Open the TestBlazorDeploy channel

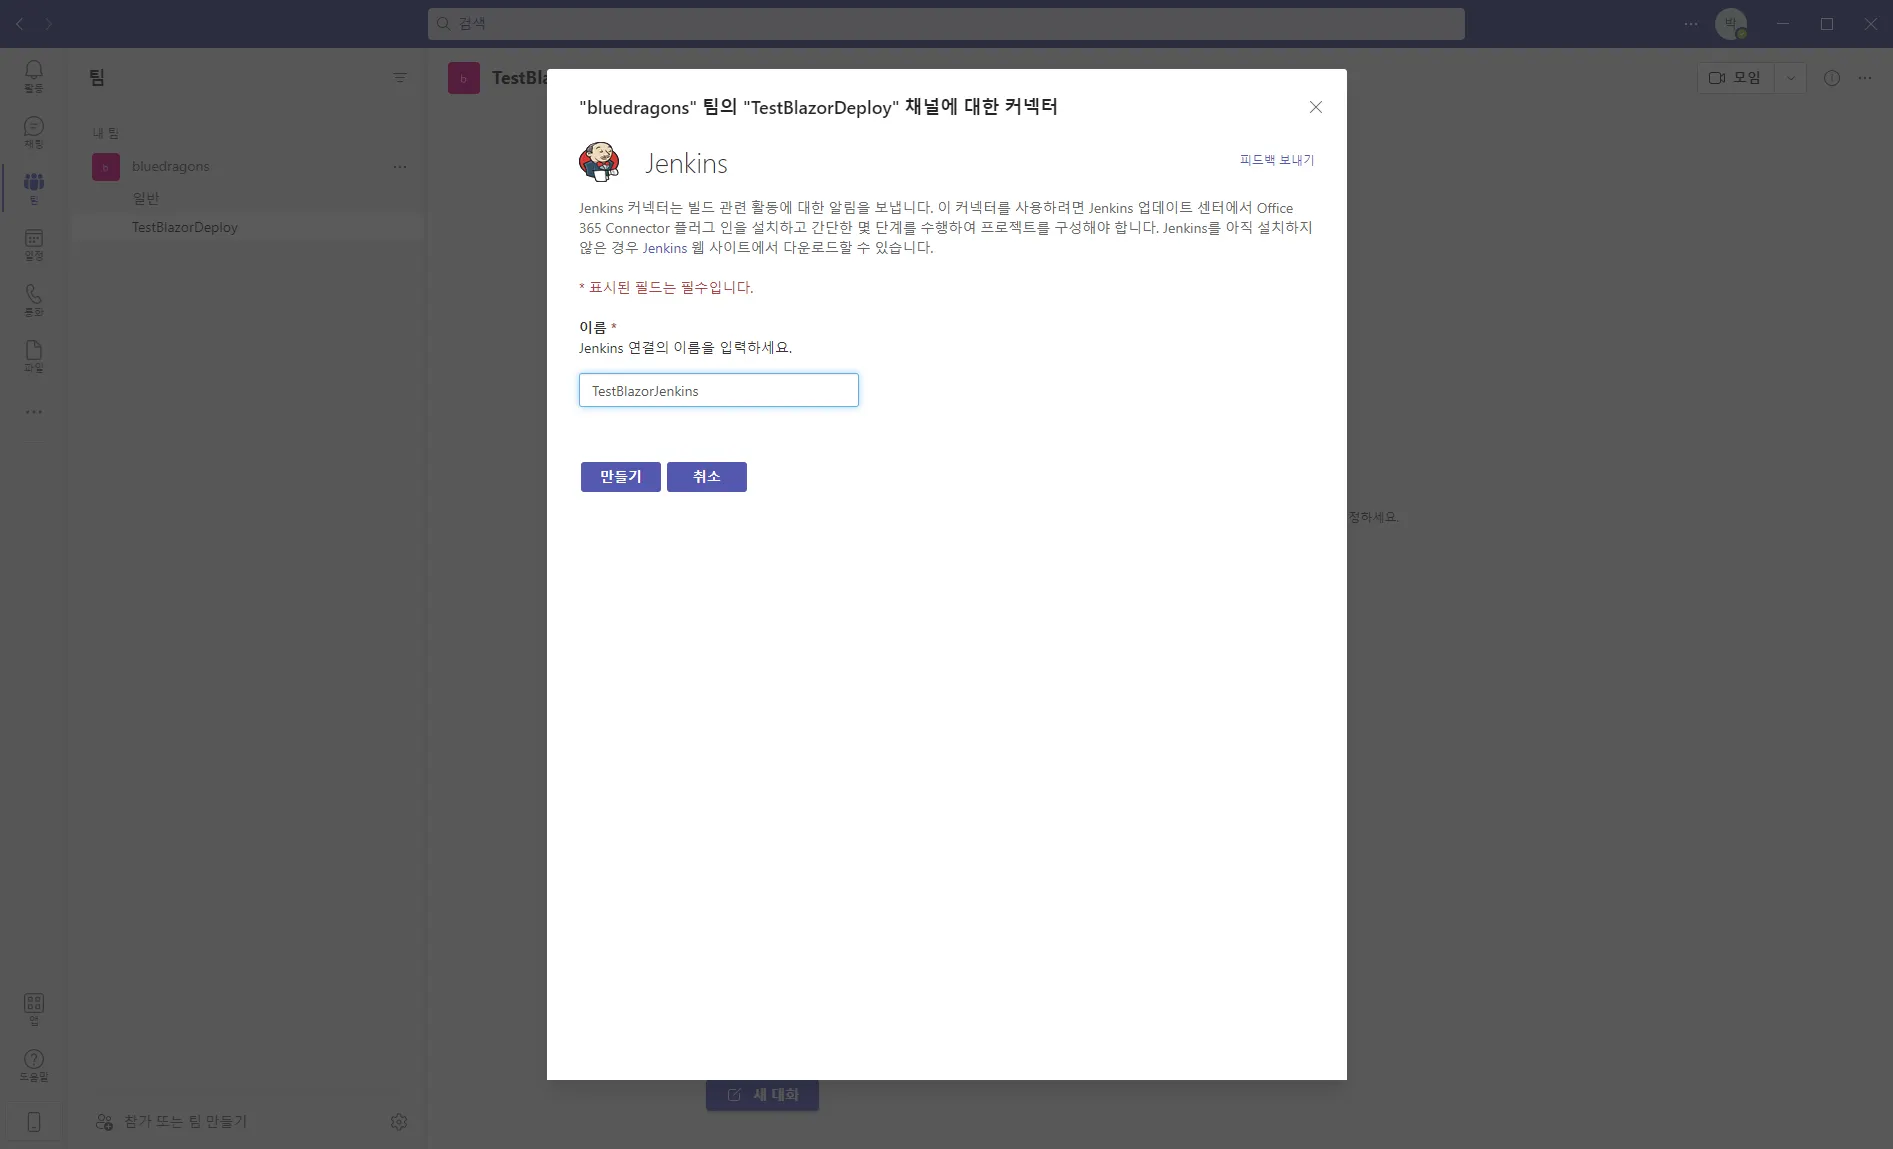(250, 227)
